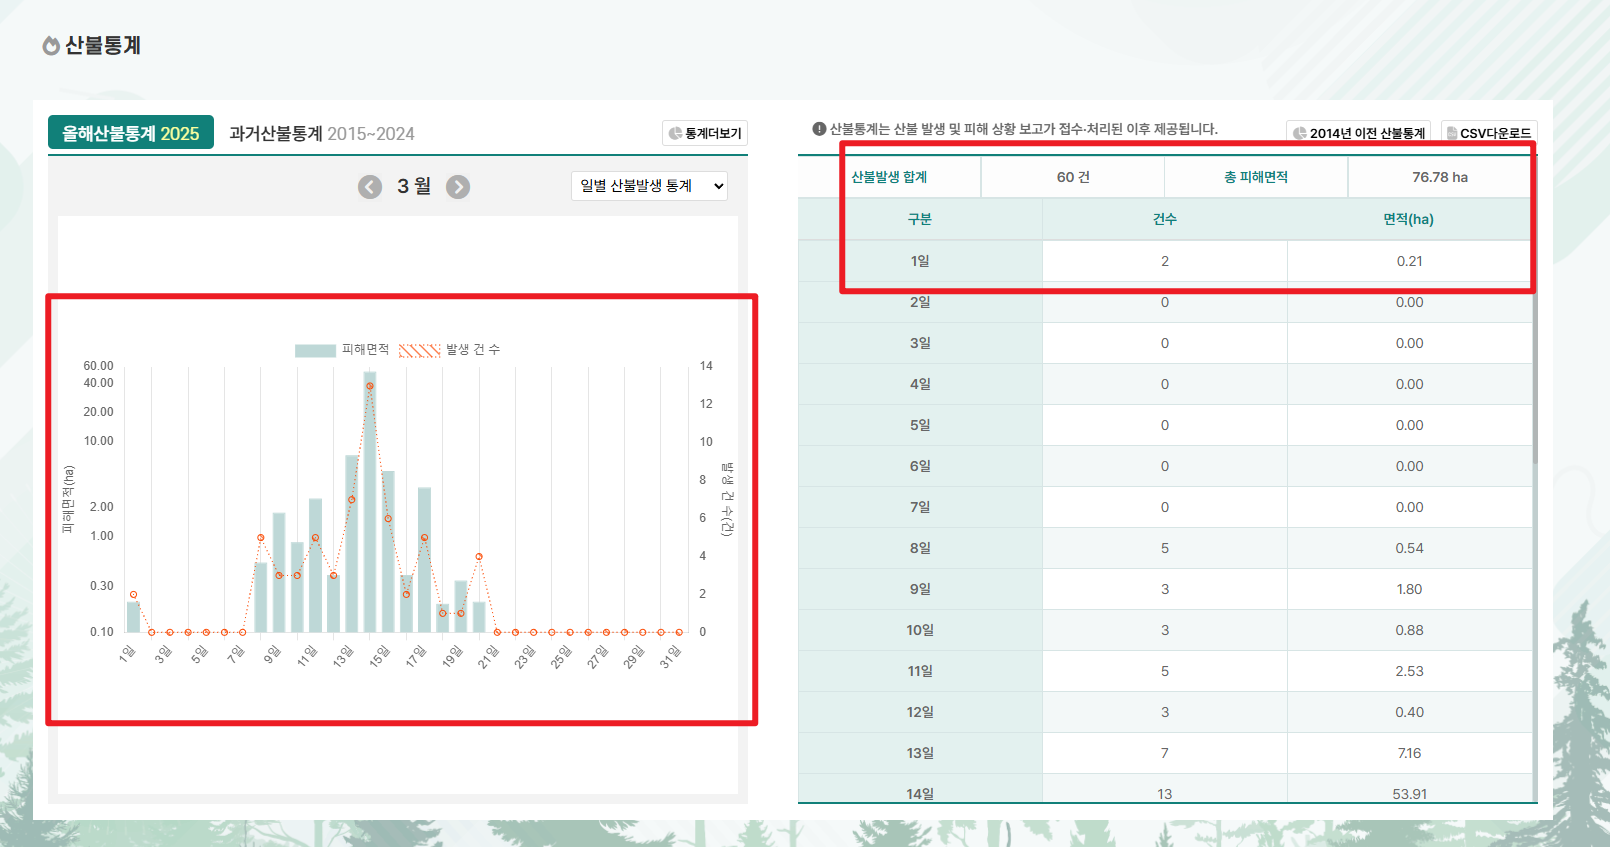Select the 8일 row label
The height and width of the screenshot is (847, 1610).
click(x=920, y=548)
